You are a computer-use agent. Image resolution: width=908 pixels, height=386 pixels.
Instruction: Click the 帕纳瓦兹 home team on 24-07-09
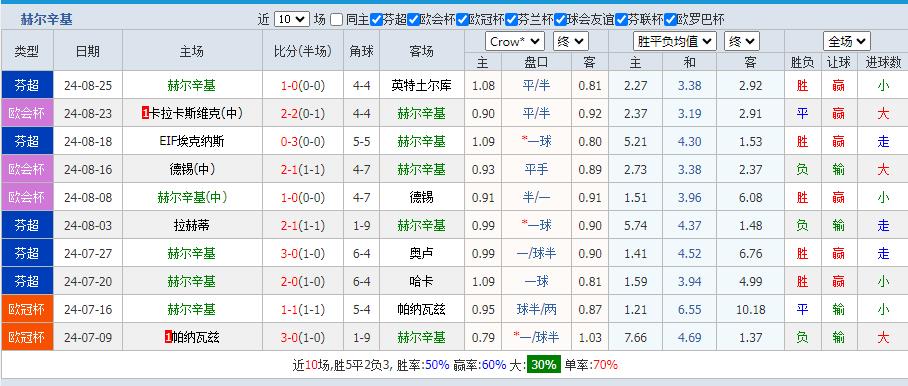196,337
